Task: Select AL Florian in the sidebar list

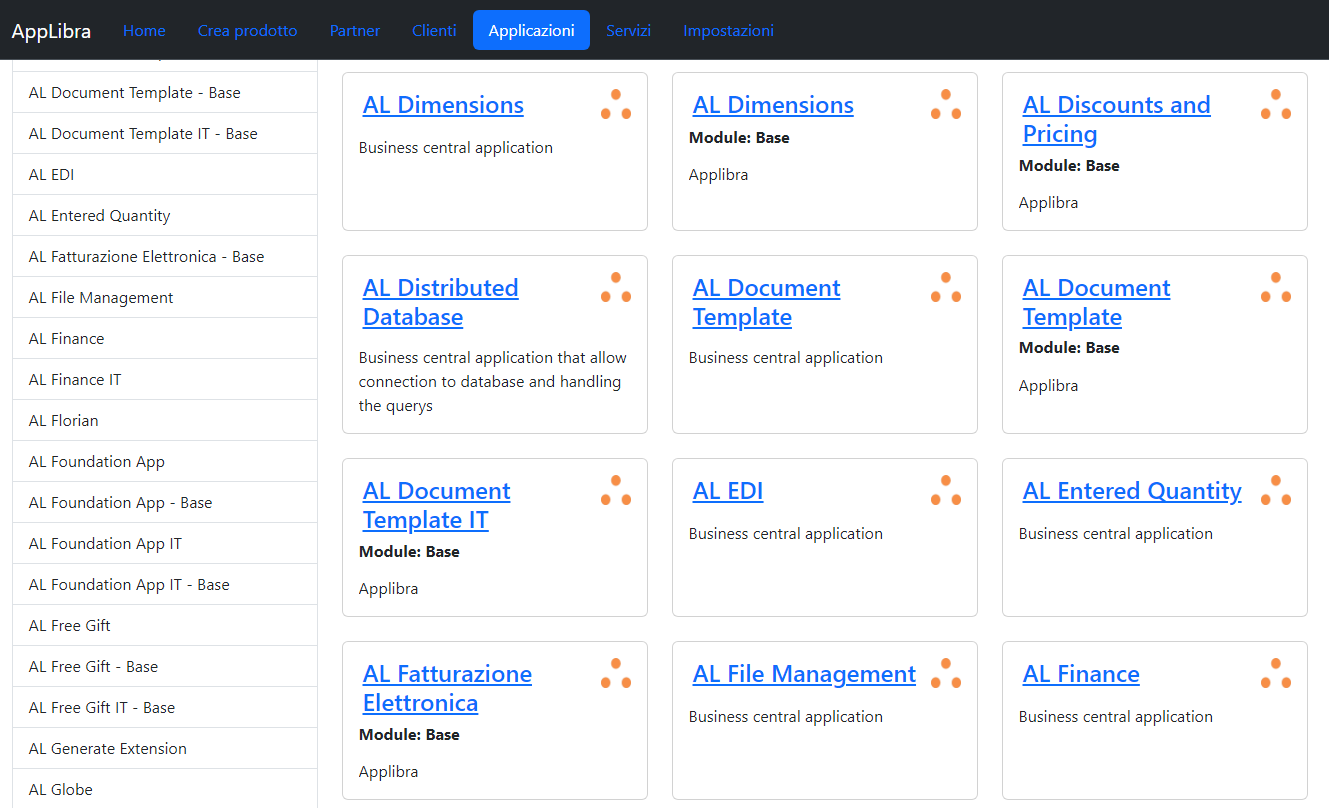Action: 64,421
